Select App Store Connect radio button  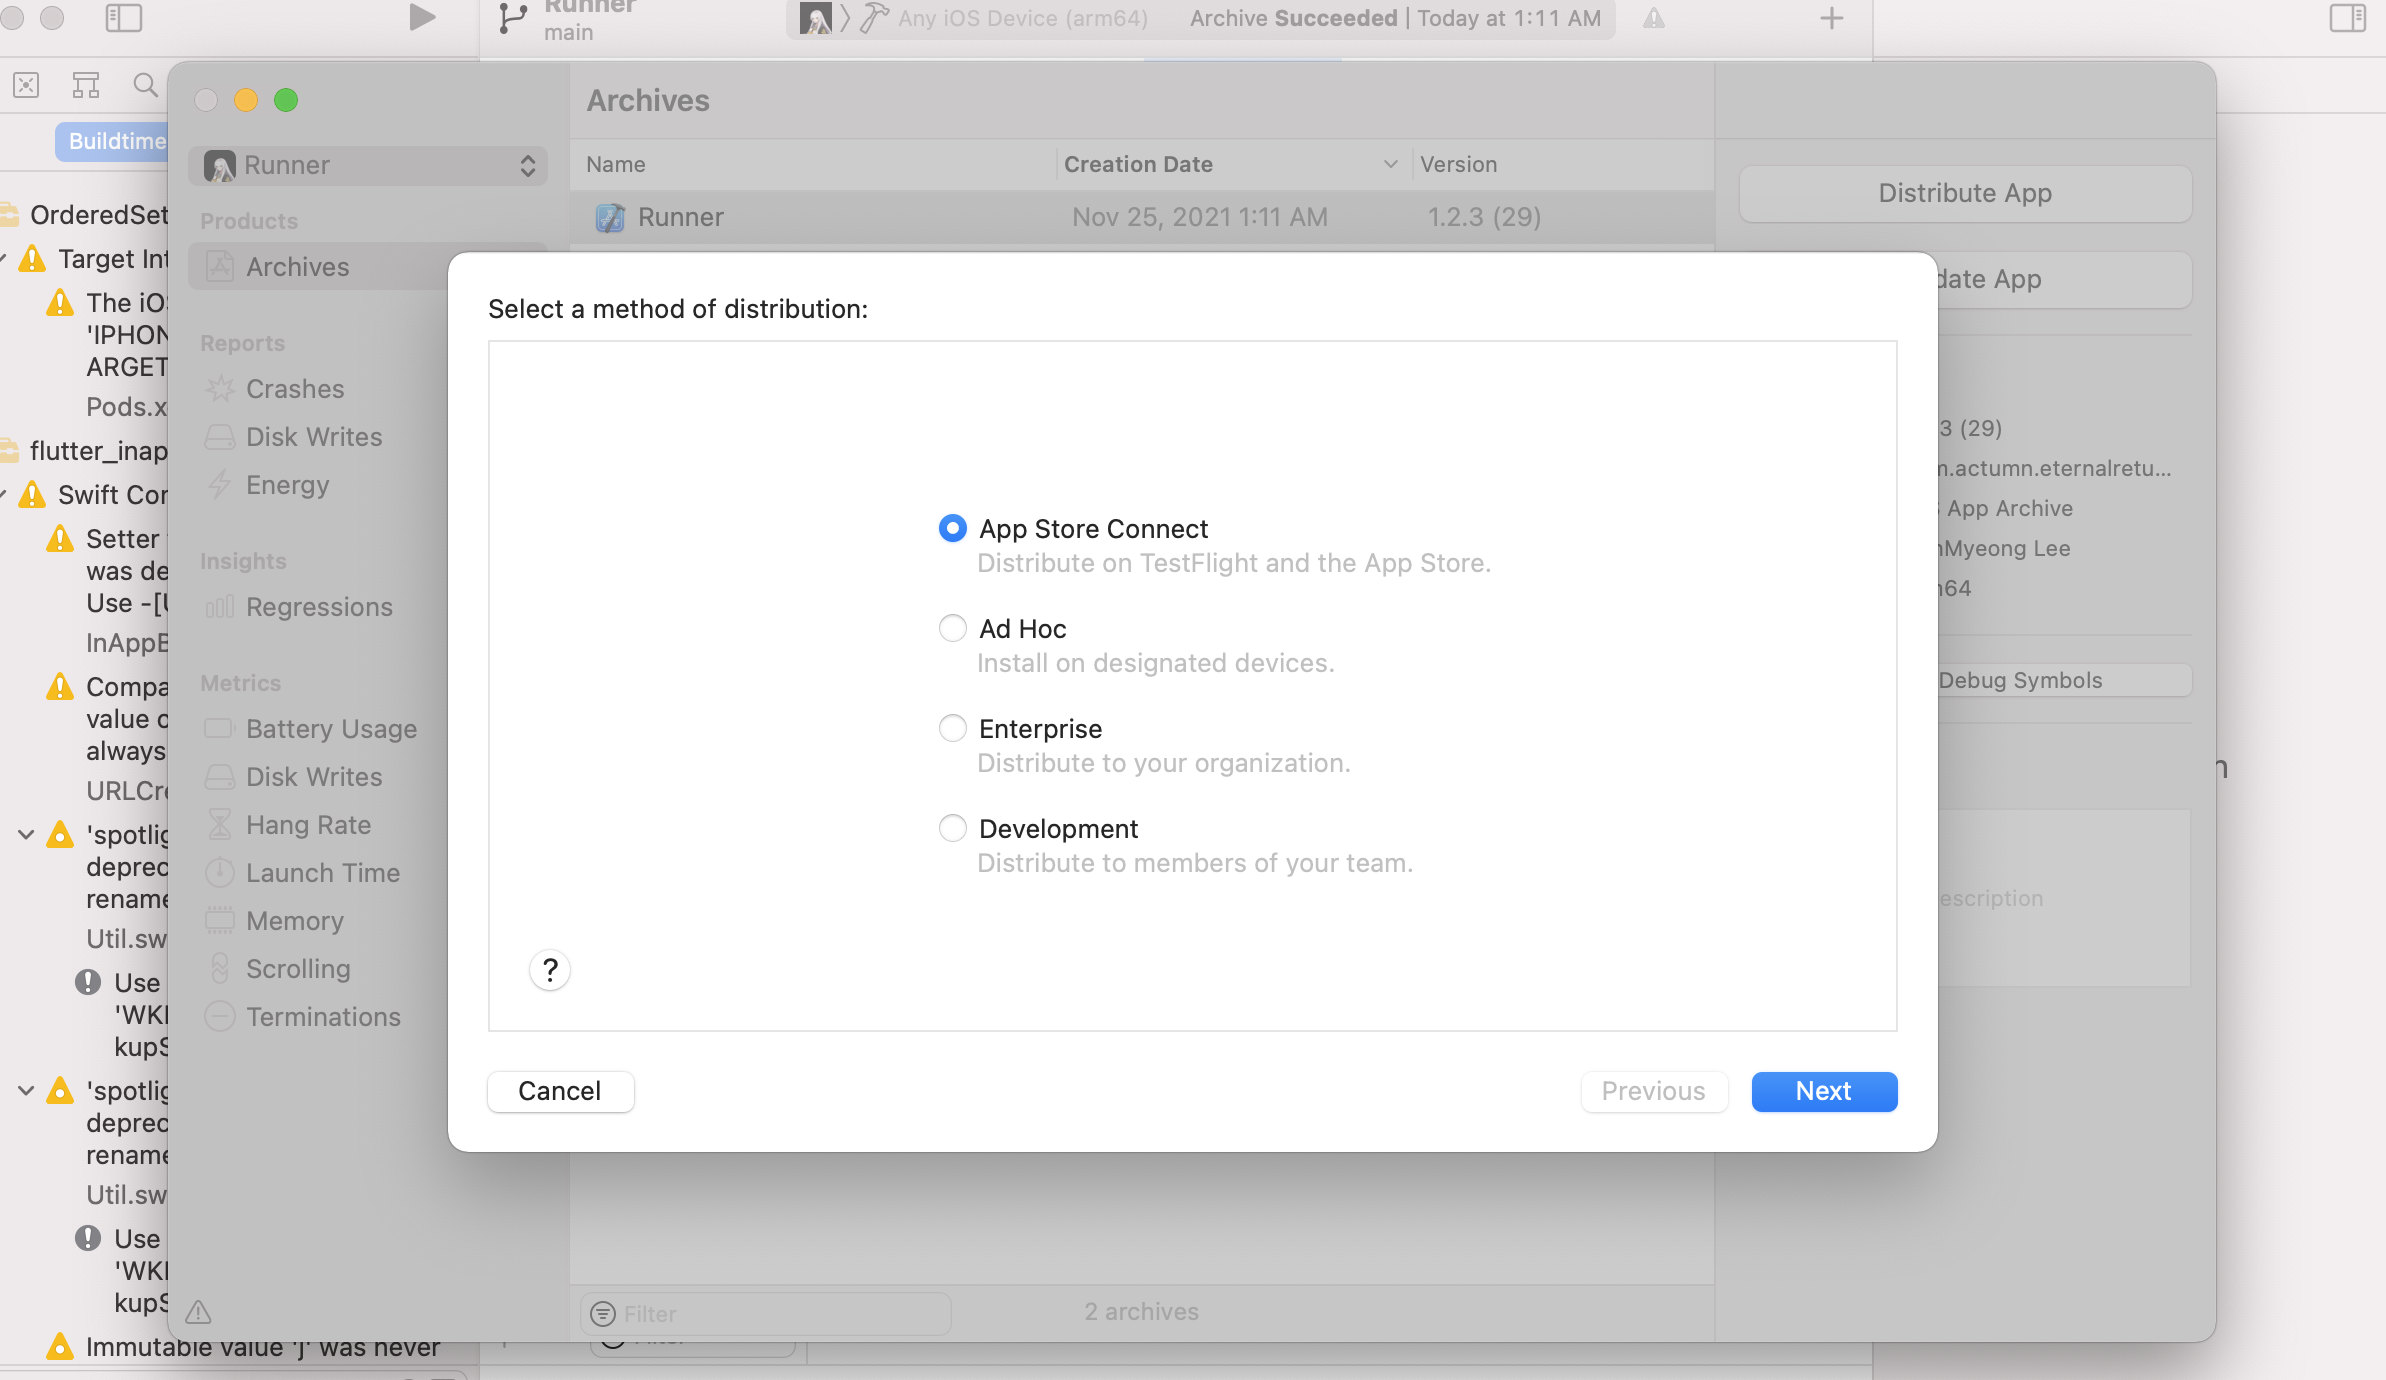click(952, 528)
